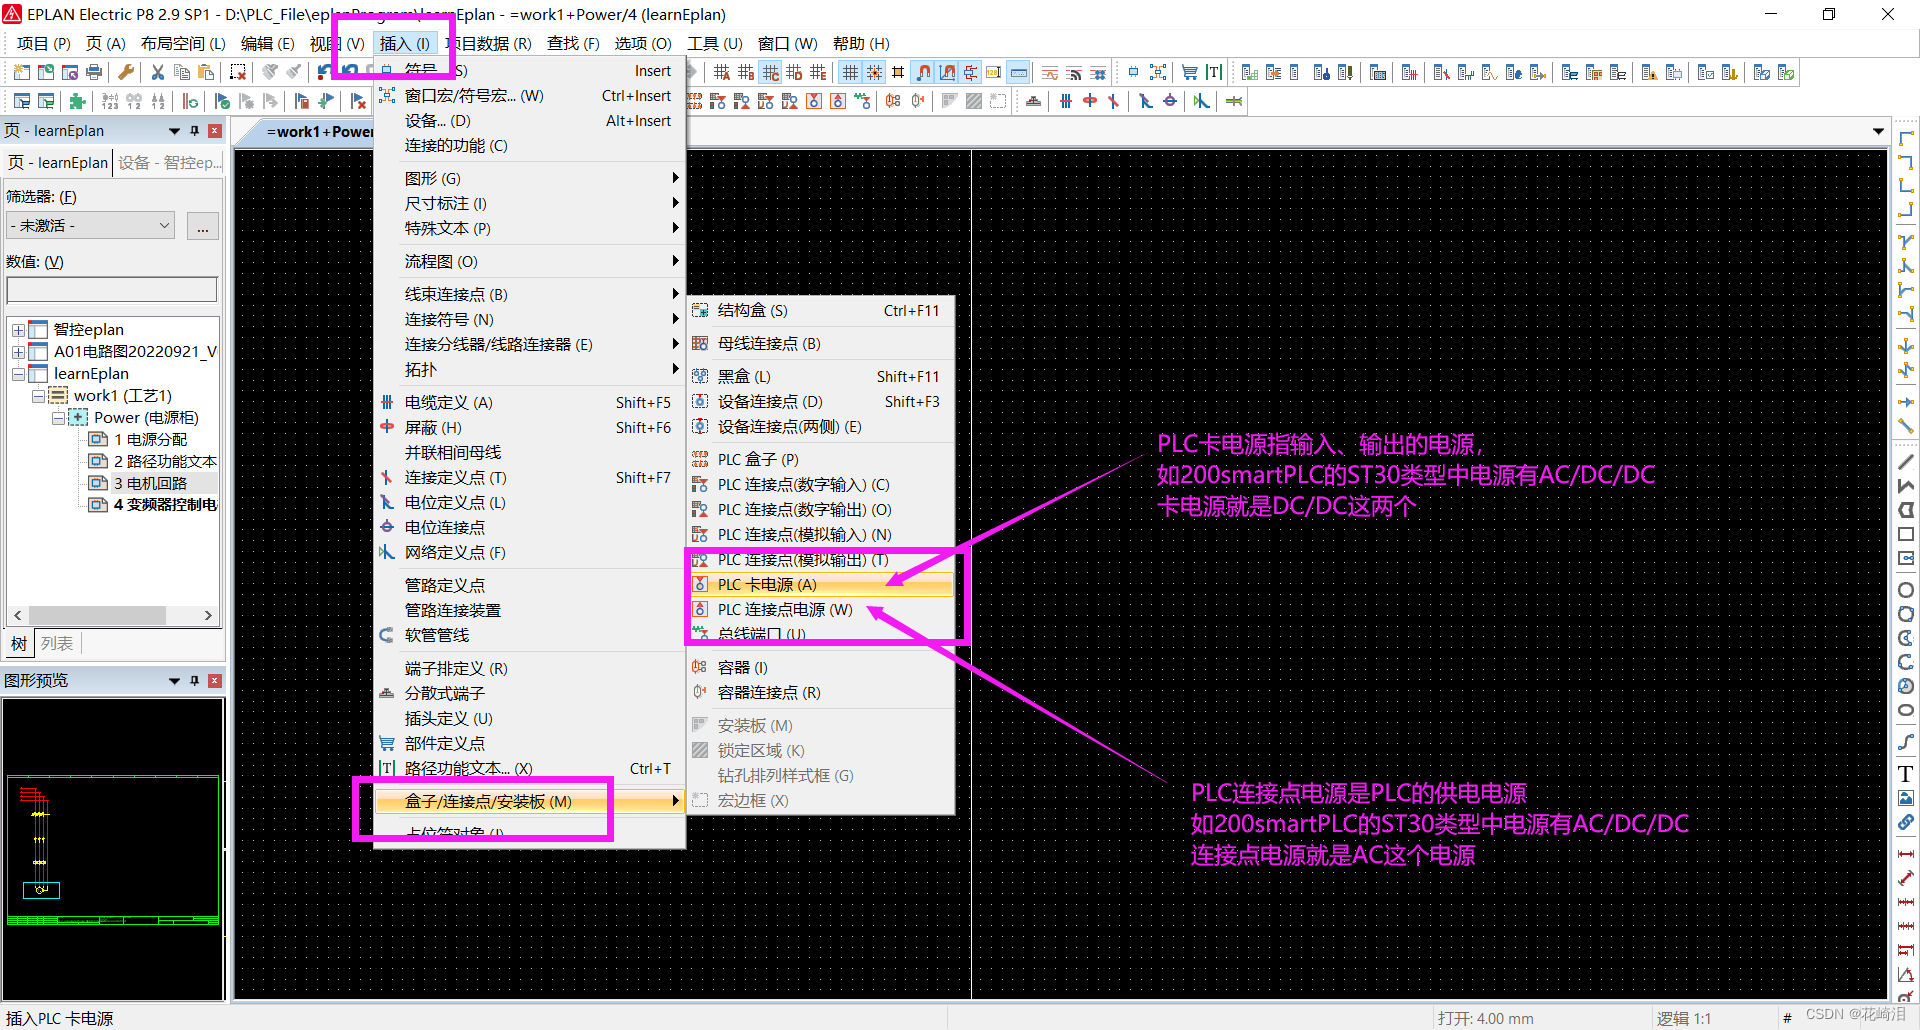Switch to the 列表 list tab

[57, 644]
